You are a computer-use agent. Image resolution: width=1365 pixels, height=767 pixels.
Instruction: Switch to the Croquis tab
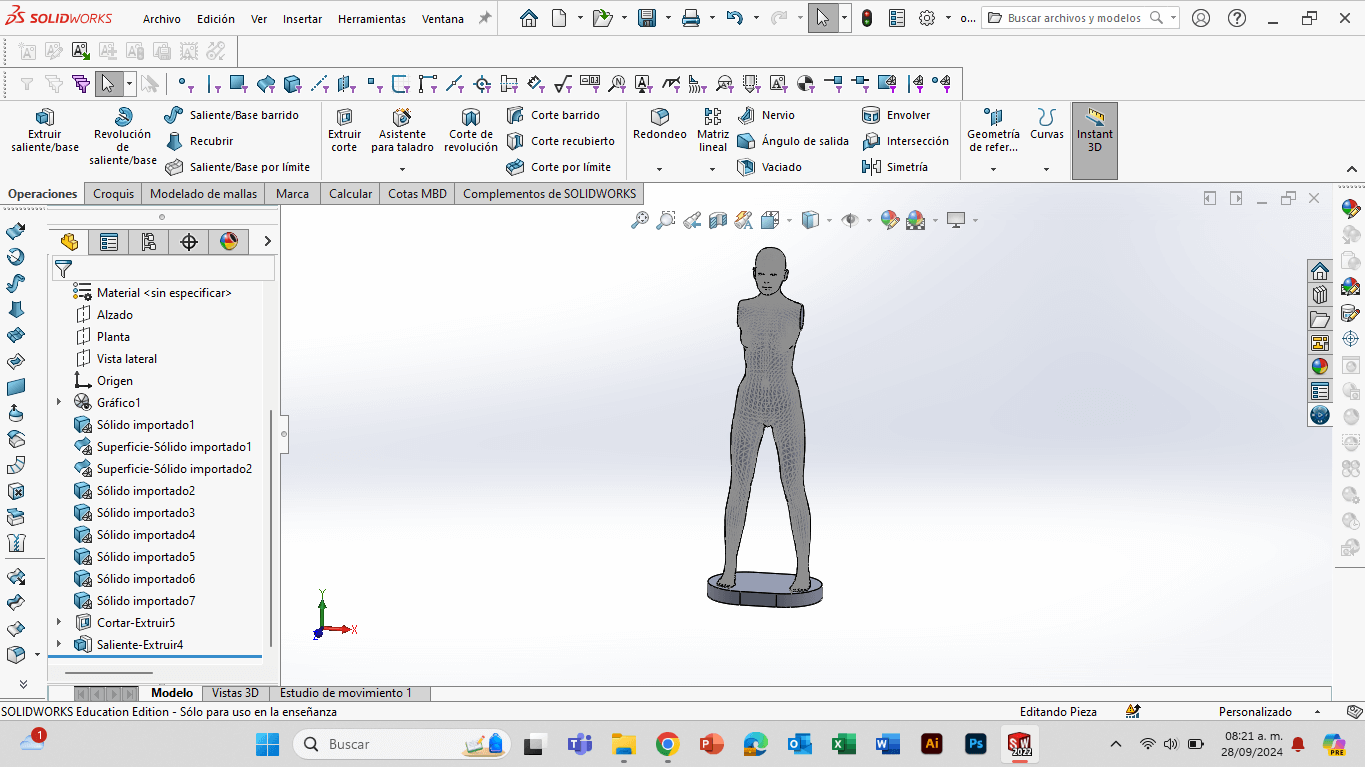click(x=113, y=194)
